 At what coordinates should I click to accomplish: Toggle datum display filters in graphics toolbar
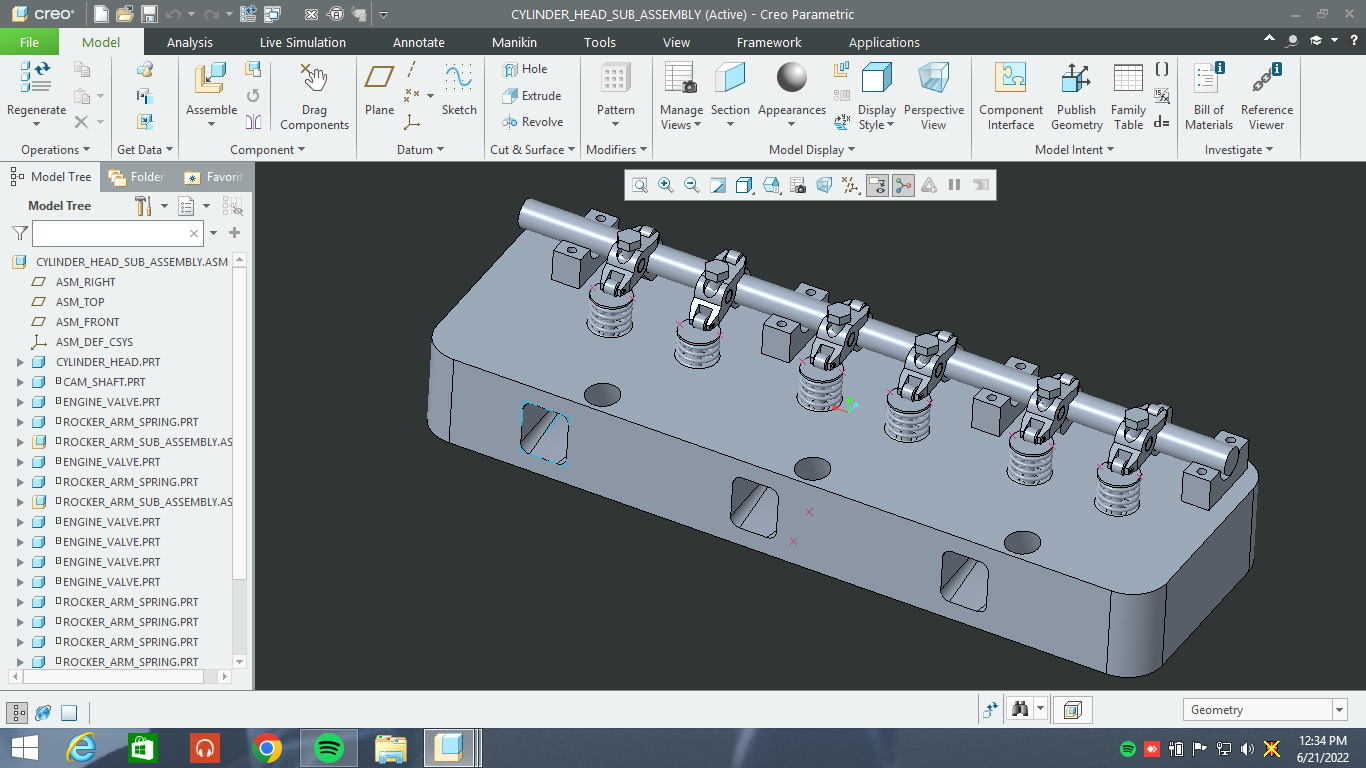850,185
